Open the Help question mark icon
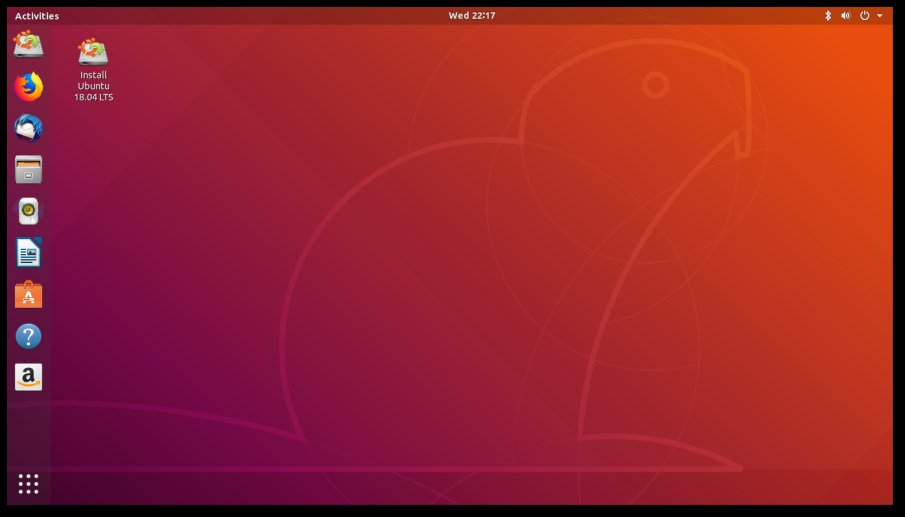Screen dimensions: 905x517 pyautogui.click(x=28, y=336)
